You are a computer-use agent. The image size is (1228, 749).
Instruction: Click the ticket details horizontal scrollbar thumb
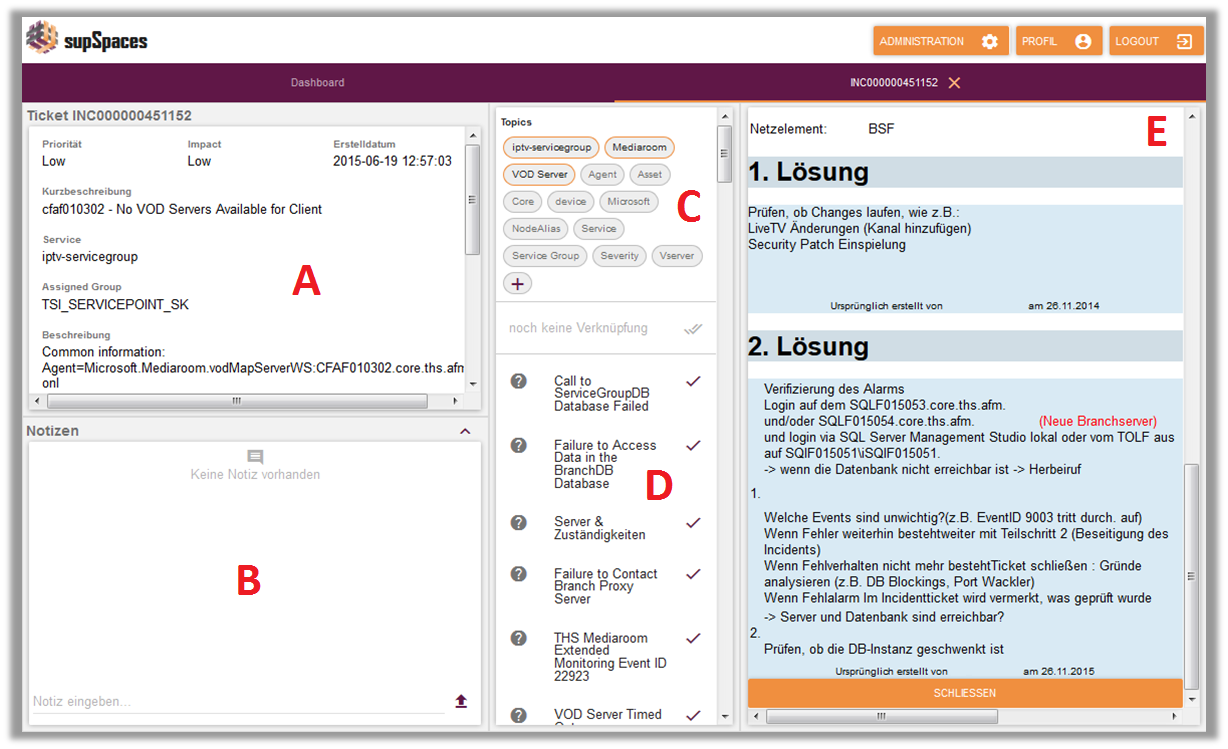[x=237, y=401]
